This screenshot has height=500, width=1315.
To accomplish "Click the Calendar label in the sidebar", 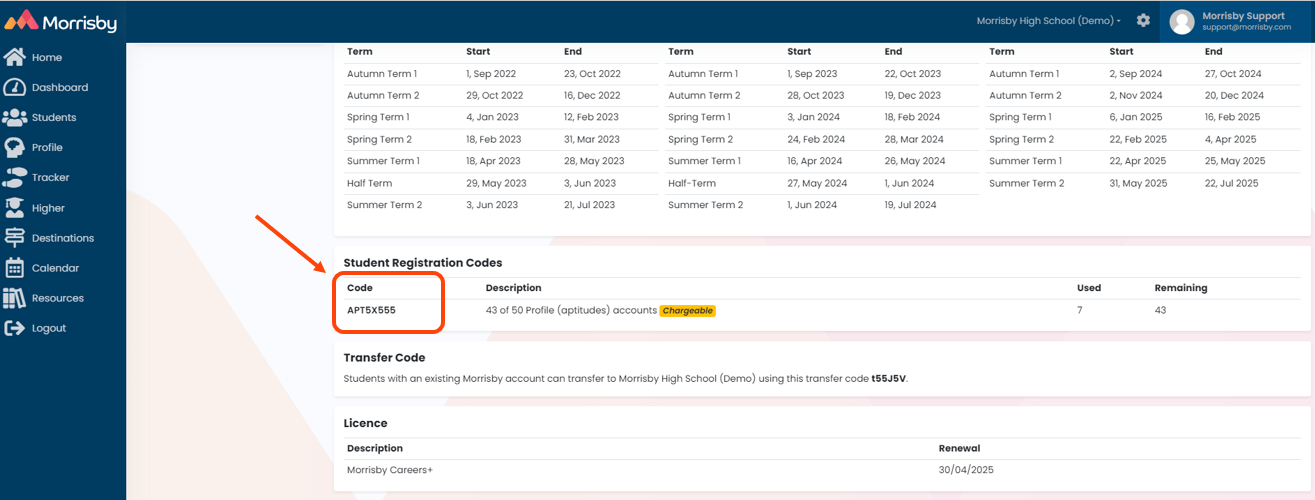I will pos(55,268).
